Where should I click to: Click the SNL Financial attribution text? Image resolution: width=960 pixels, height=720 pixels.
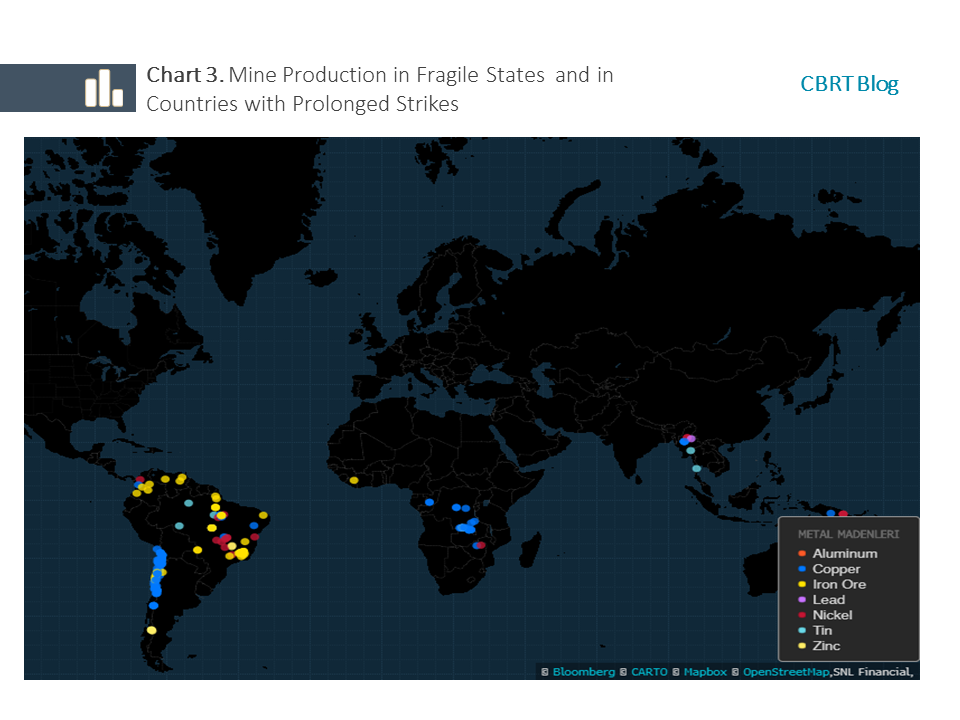pos(872,671)
